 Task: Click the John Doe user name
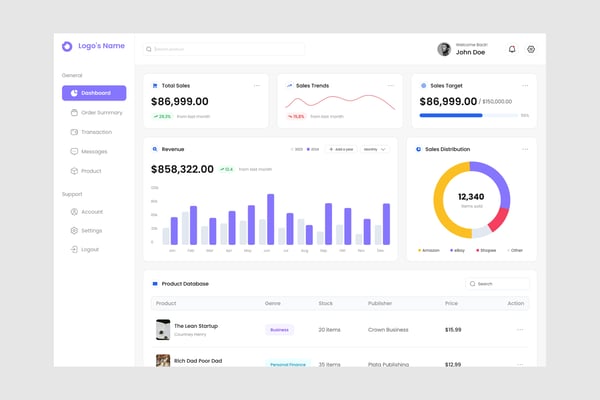pos(470,52)
